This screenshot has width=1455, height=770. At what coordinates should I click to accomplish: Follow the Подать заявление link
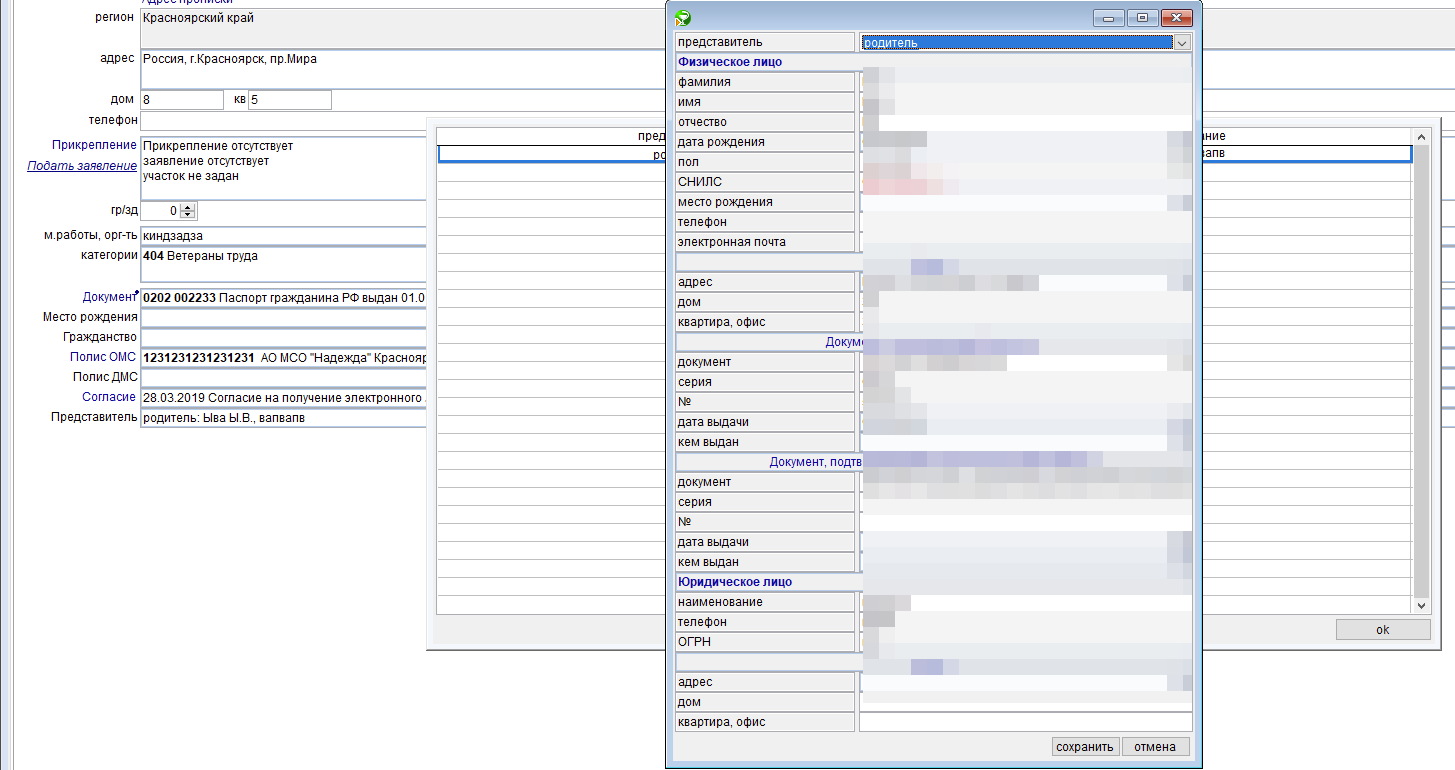coord(82,166)
